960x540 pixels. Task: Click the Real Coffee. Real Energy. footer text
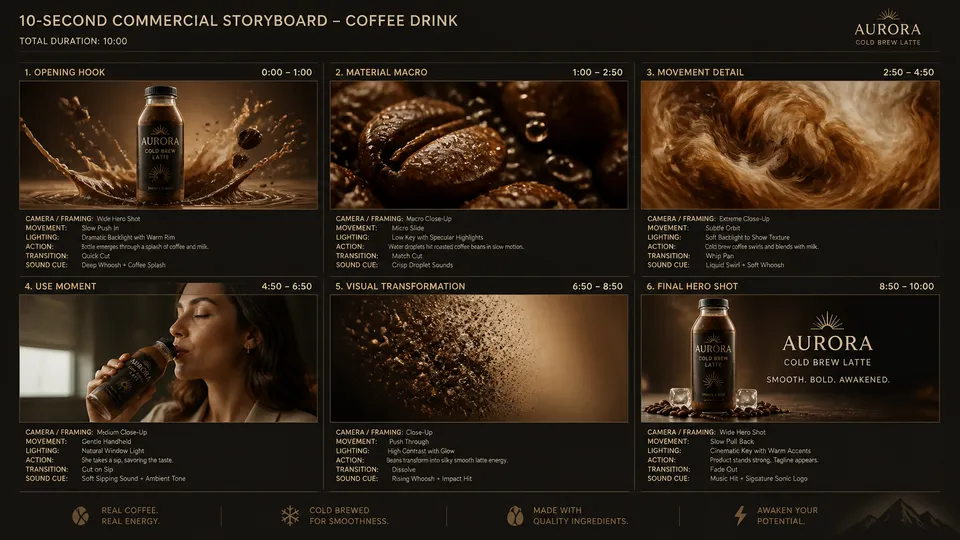130,516
